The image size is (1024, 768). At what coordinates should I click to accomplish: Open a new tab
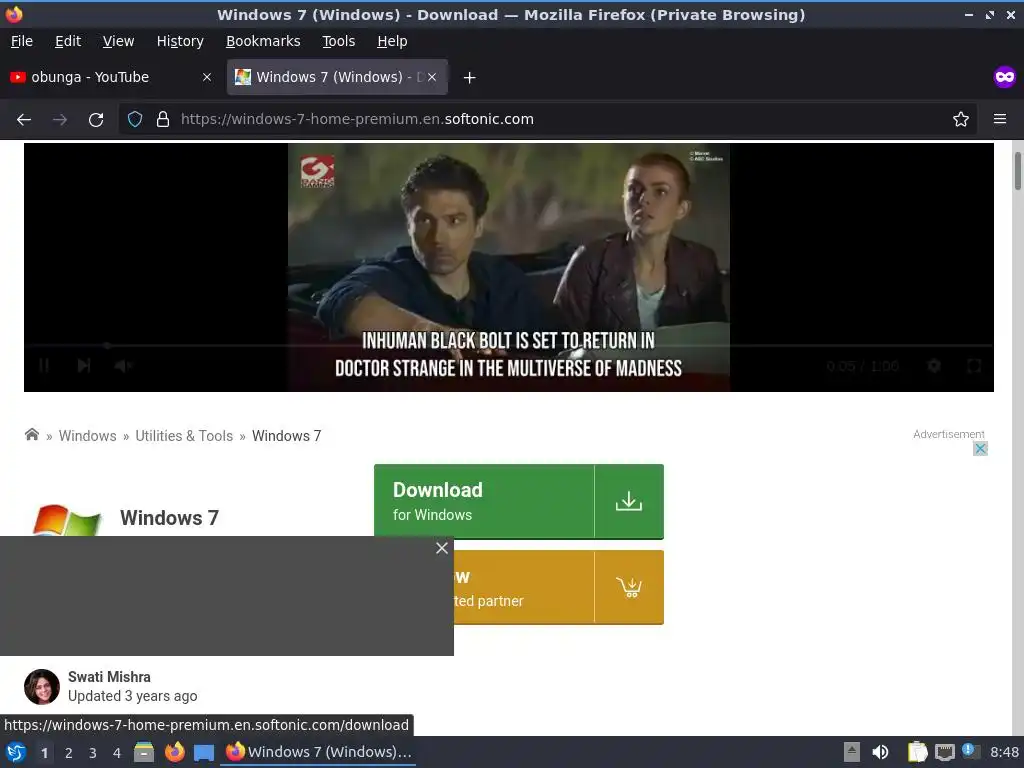[469, 78]
